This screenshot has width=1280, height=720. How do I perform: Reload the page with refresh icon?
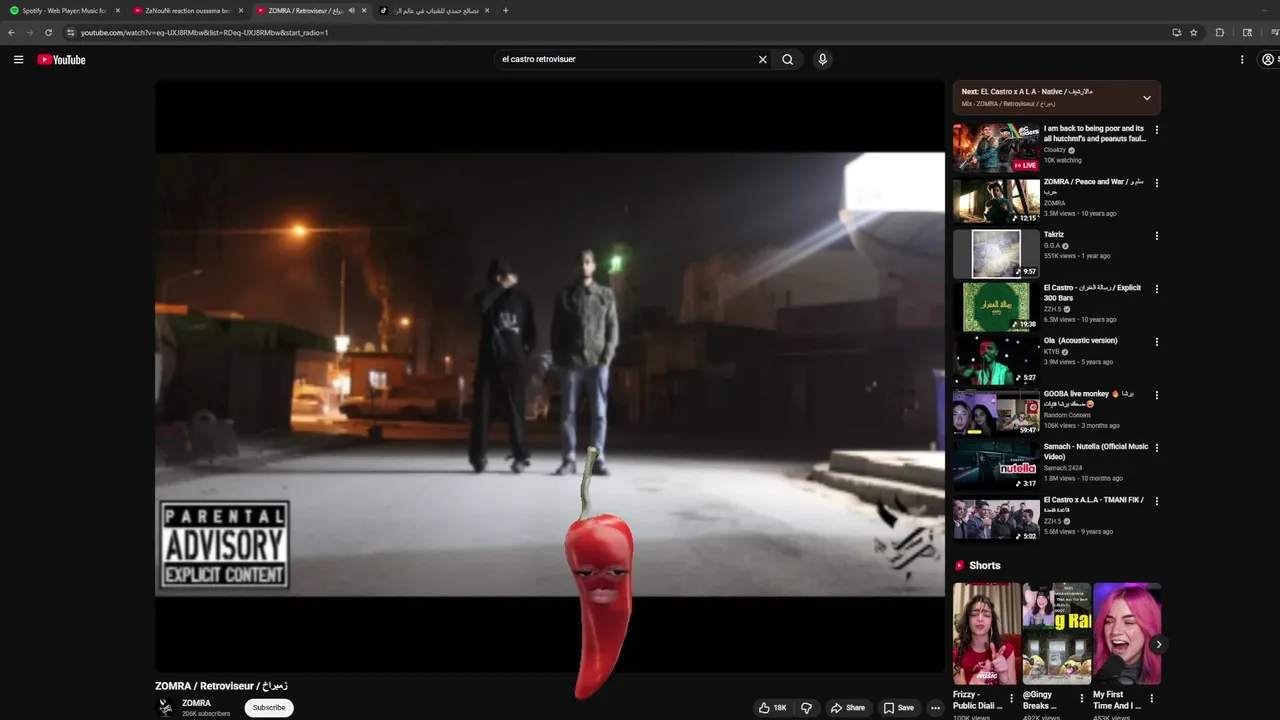coord(48,32)
